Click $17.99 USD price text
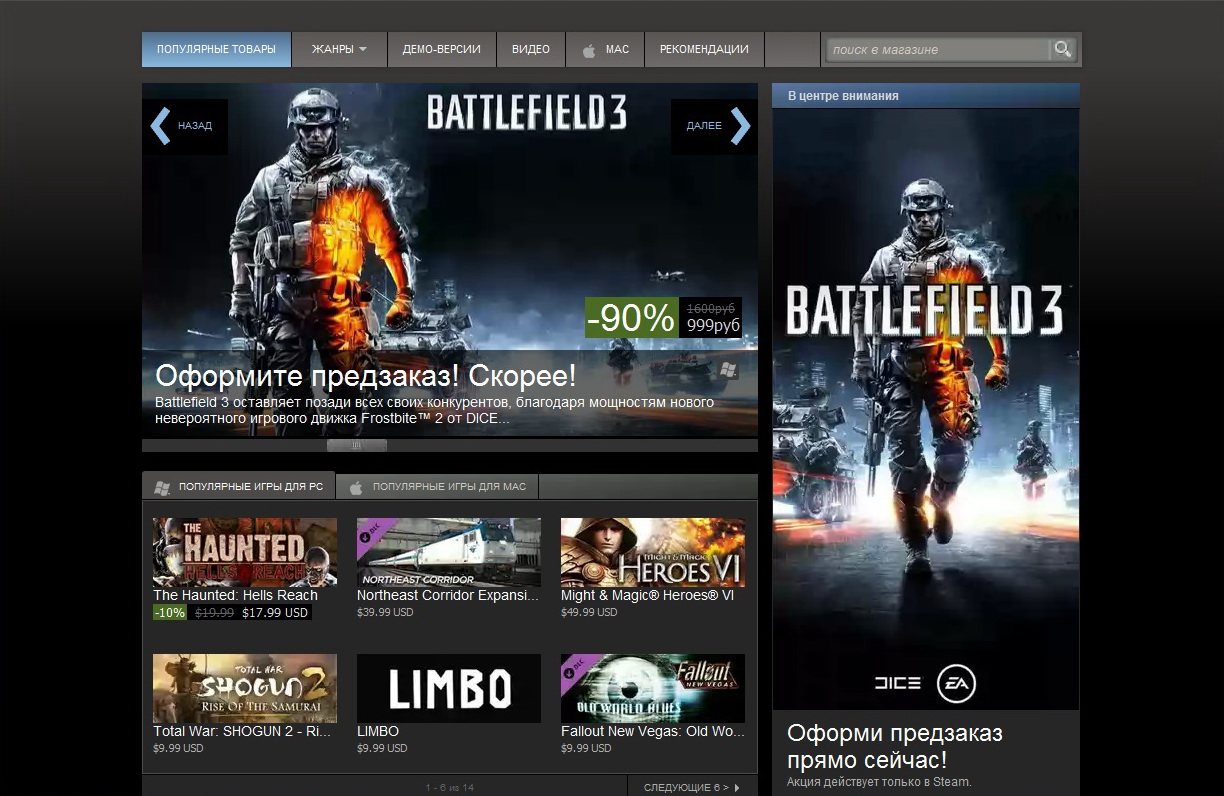The width and height of the screenshot is (1224, 796). (275, 612)
